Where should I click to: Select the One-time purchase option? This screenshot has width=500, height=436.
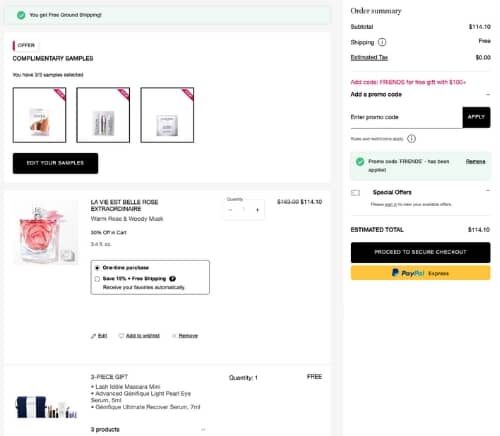(97, 268)
